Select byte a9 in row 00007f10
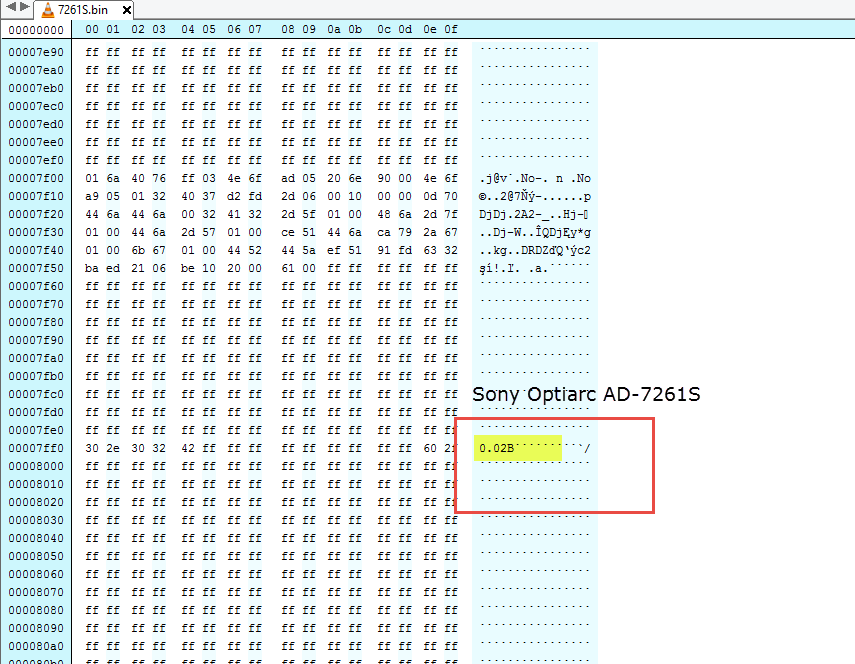This screenshot has height=664, width=855. coord(92,196)
